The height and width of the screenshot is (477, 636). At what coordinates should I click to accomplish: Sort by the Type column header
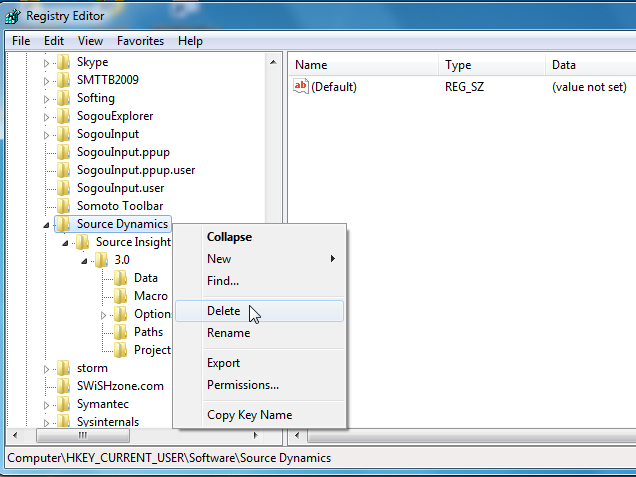click(492, 65)
